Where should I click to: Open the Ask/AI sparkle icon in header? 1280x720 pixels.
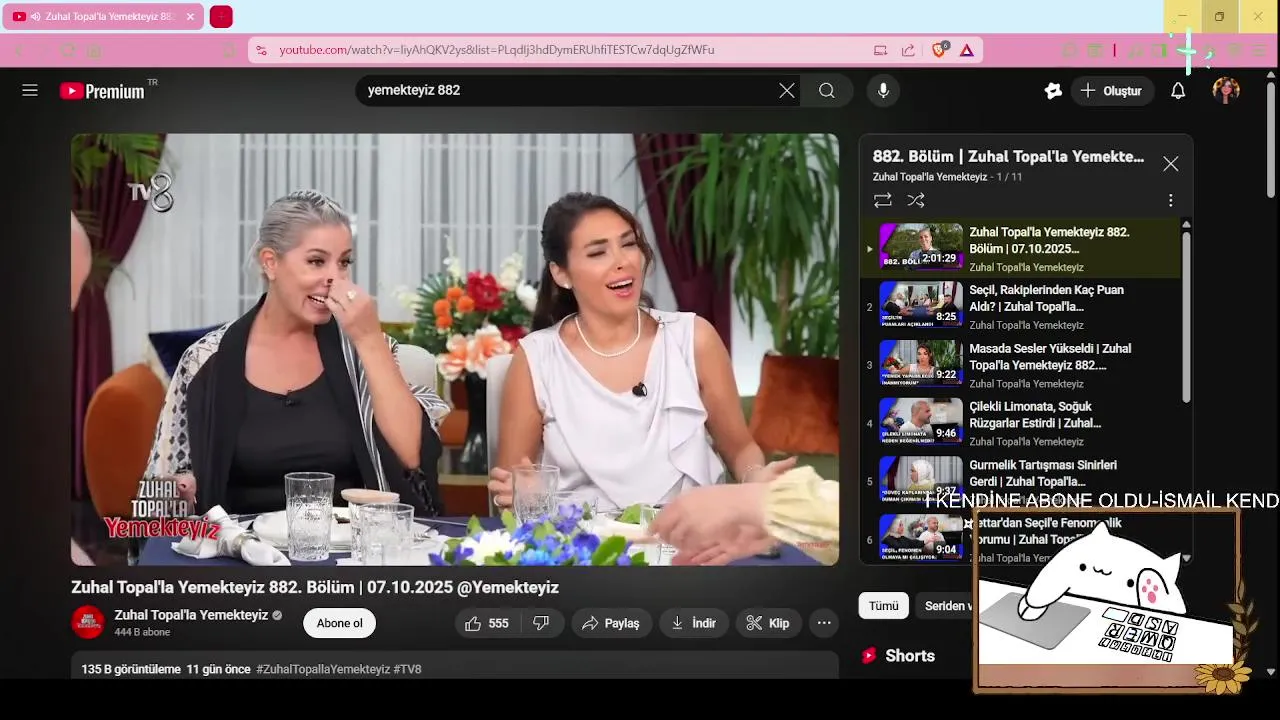(1053, 91)
